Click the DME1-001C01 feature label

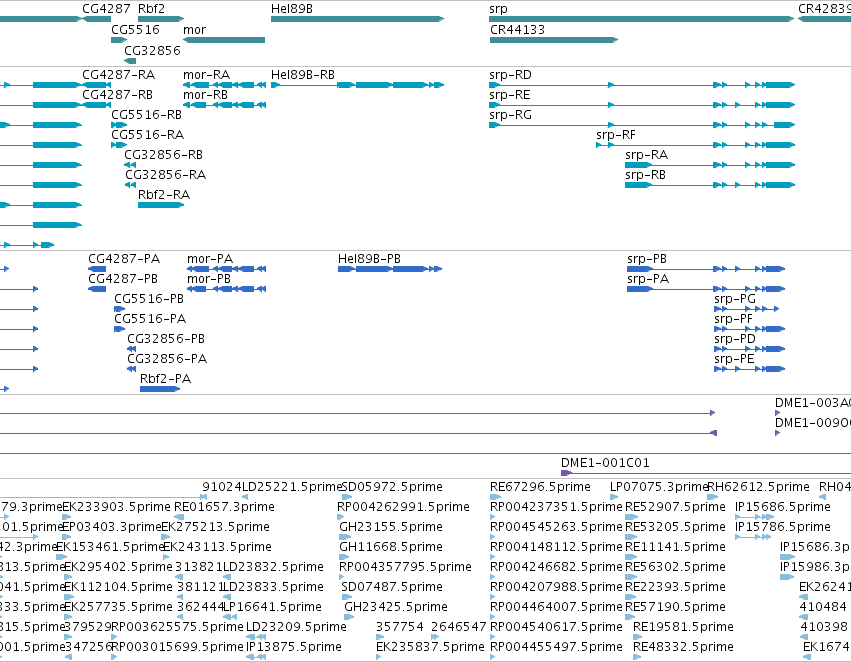click(x=605, y=463)
